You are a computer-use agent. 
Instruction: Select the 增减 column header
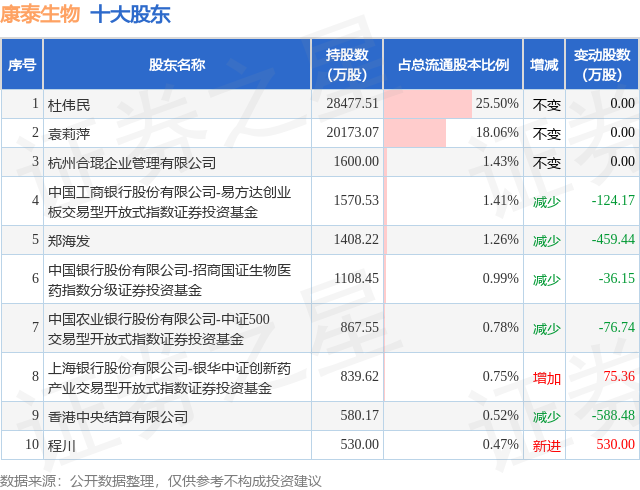(544, 65)
